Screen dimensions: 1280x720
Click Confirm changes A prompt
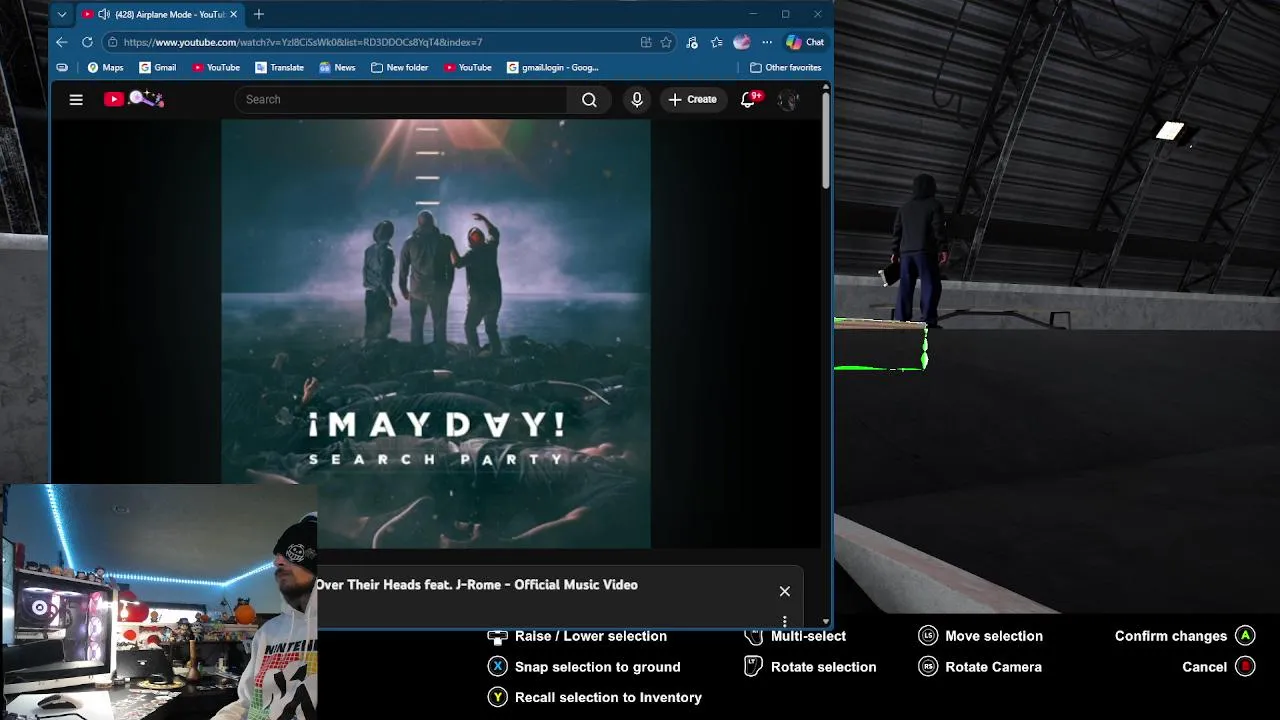pyautogui.click(x=1185, y=636)
